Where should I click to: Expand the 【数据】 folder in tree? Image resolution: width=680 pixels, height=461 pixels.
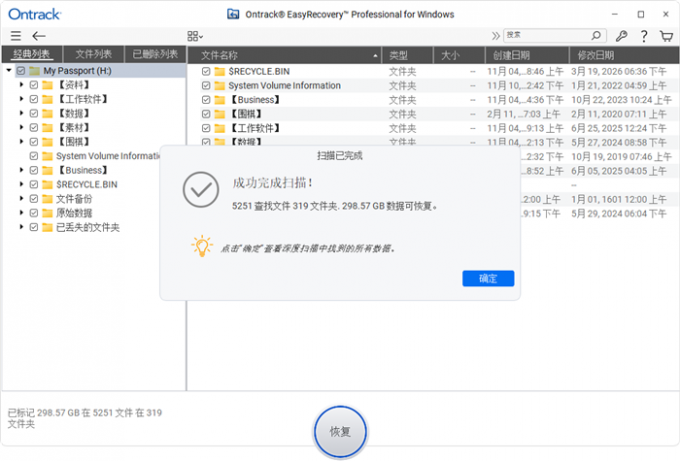click(x=21, y=114)
